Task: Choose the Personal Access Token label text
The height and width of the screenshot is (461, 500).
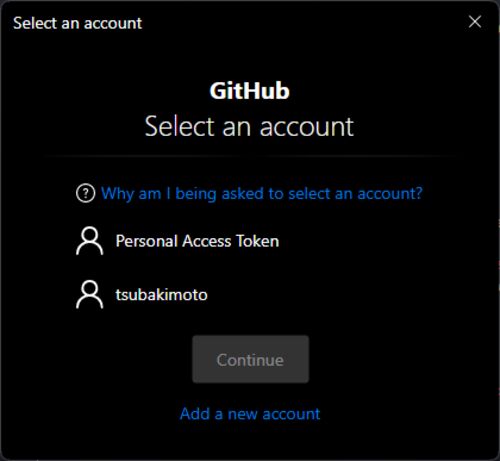Action: (197, 241)
